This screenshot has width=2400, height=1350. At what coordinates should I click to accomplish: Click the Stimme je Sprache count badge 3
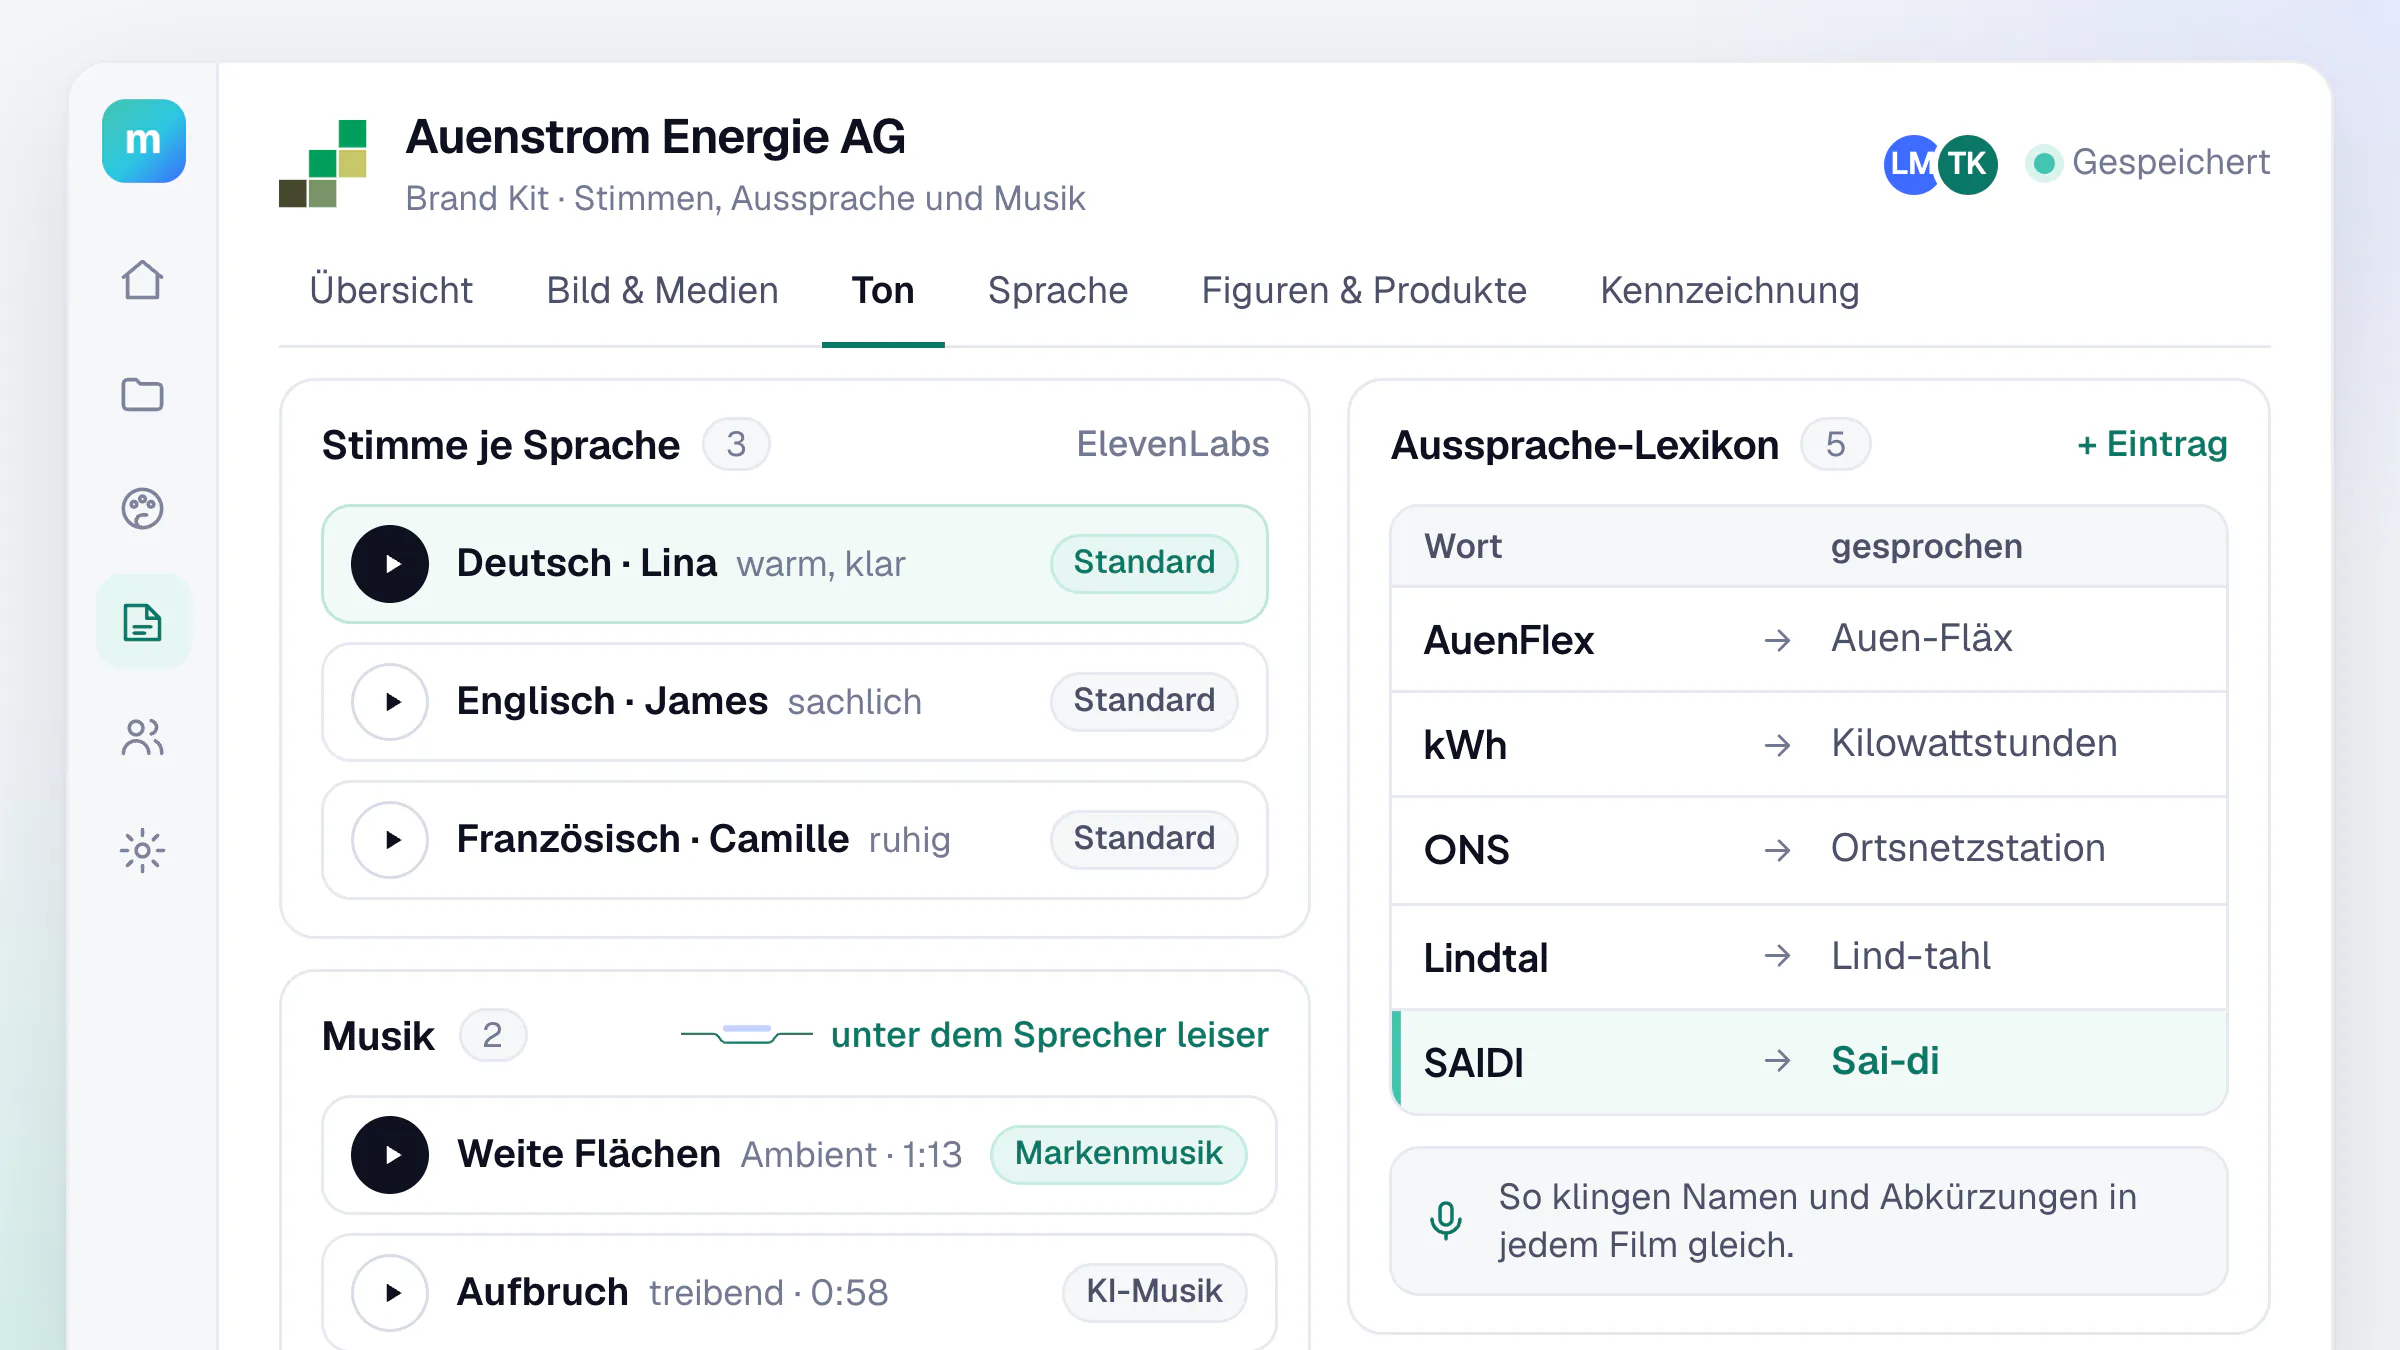tap(736, 444)
